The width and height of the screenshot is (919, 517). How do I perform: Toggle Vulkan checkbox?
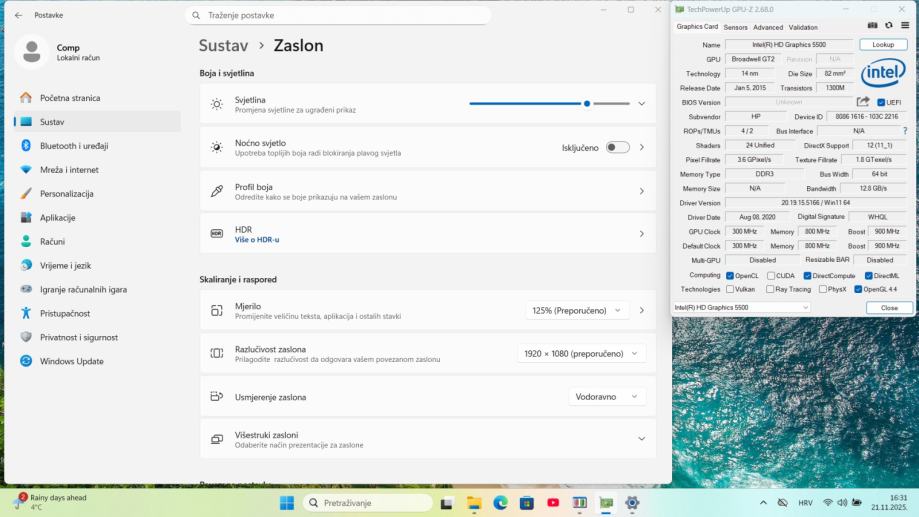pyautogui.click(x=730, y=289)
